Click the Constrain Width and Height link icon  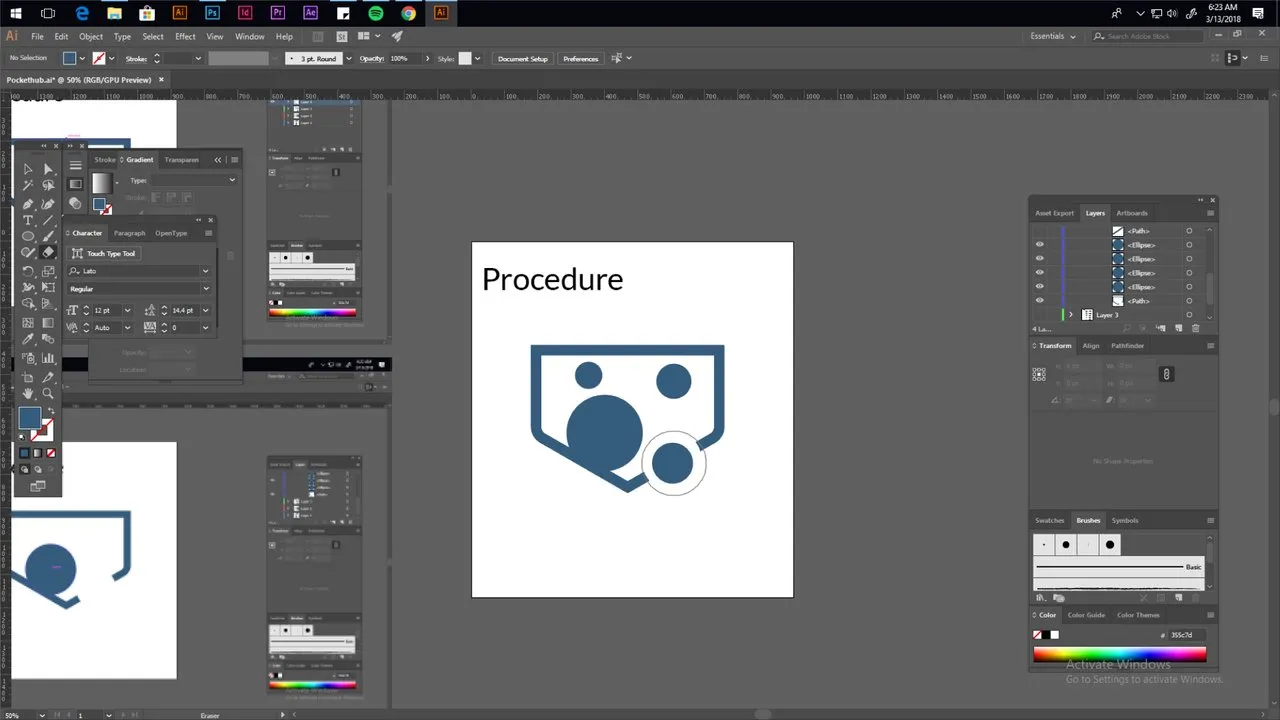point(1166,374)
